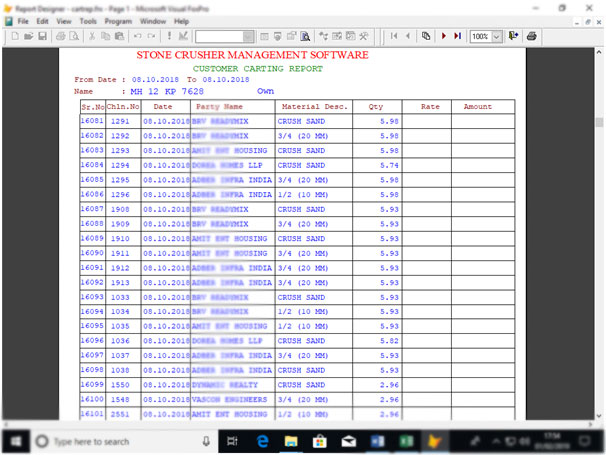Viewport: 606px width, 455px height.
Task: Click the Run exclamation mark icon
Action: click(x=169, y=36)
